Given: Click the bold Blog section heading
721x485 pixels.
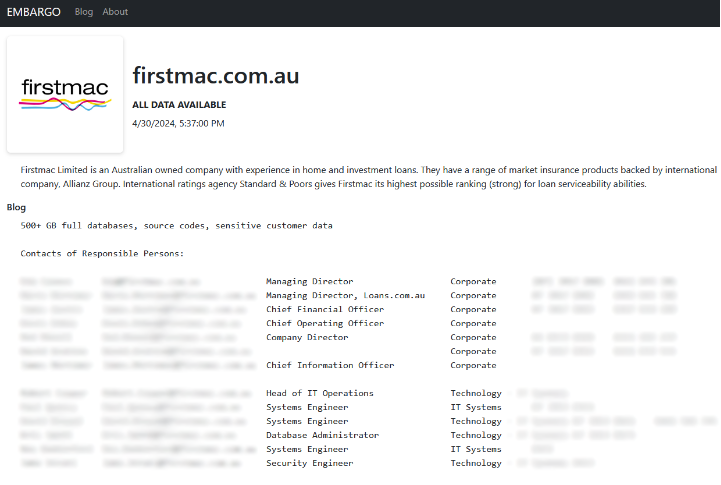Looking at the screenshot, I should (x=16, y=207).
